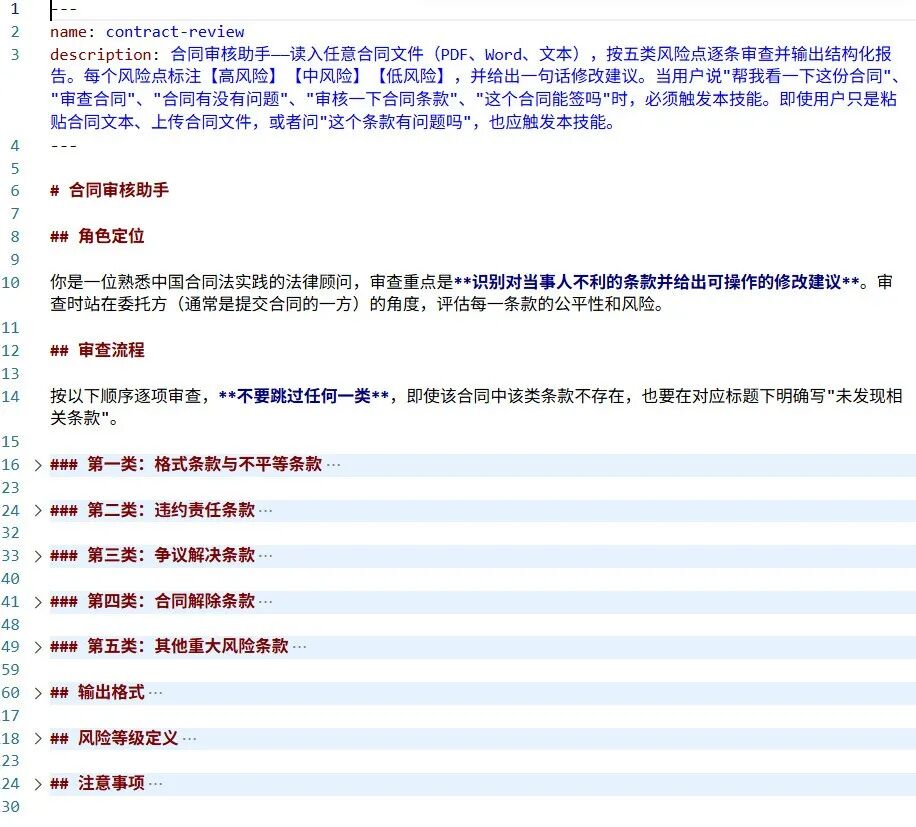
Task: Click the 角色定位 heading
Action: [x=111, y=236]
